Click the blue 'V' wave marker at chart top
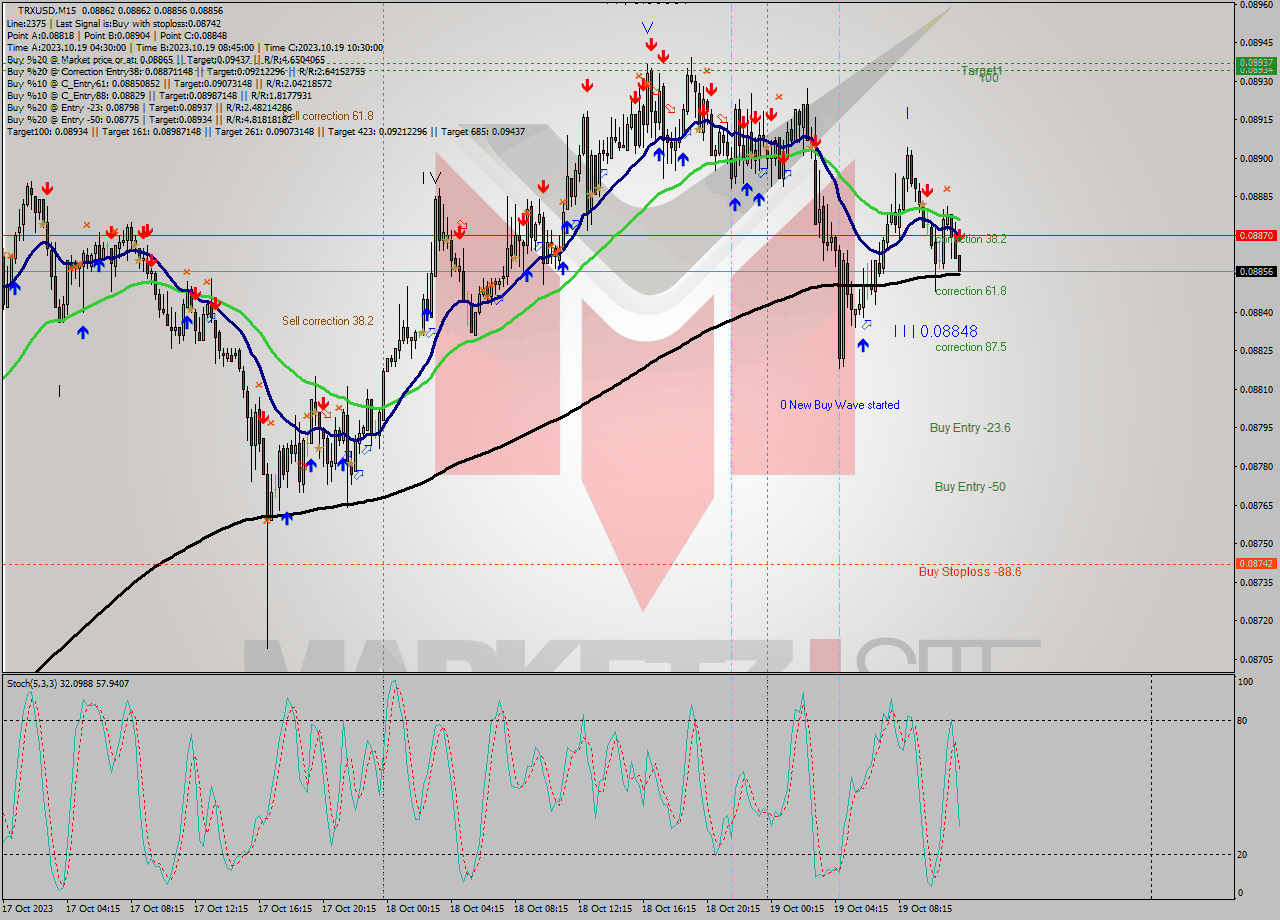Image resolution: width=1280 pixels, height=920 pixels. (648, 28)
